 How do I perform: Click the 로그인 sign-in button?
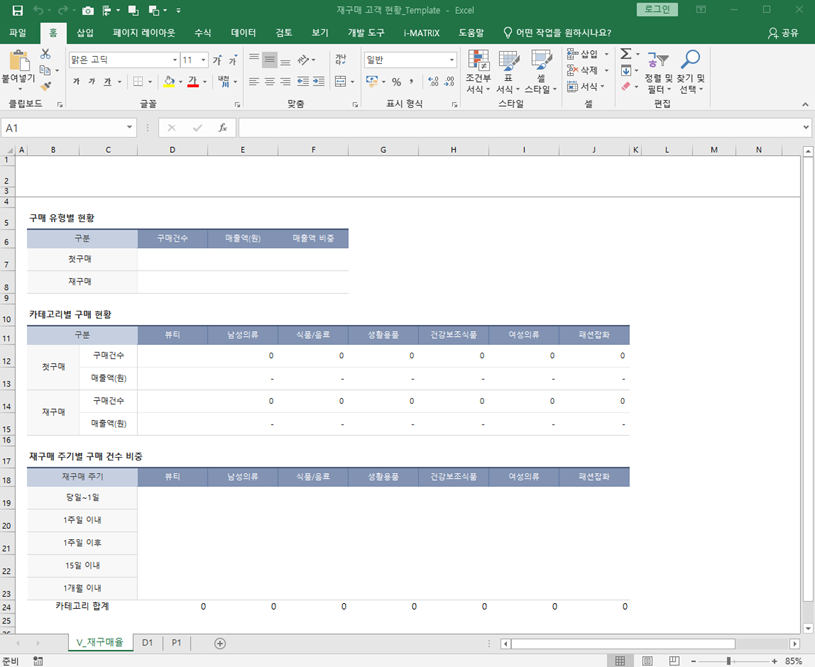tap(656, 10)
